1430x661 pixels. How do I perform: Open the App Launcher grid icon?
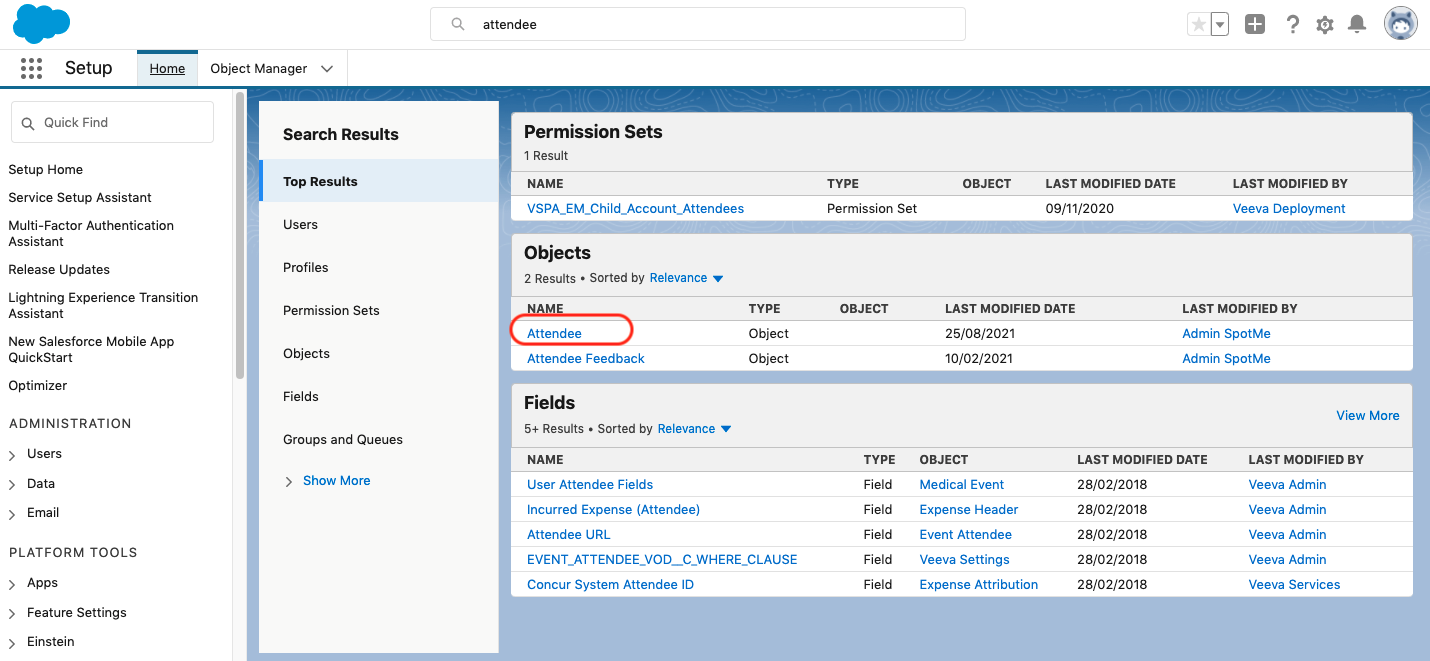pos(31,68)
